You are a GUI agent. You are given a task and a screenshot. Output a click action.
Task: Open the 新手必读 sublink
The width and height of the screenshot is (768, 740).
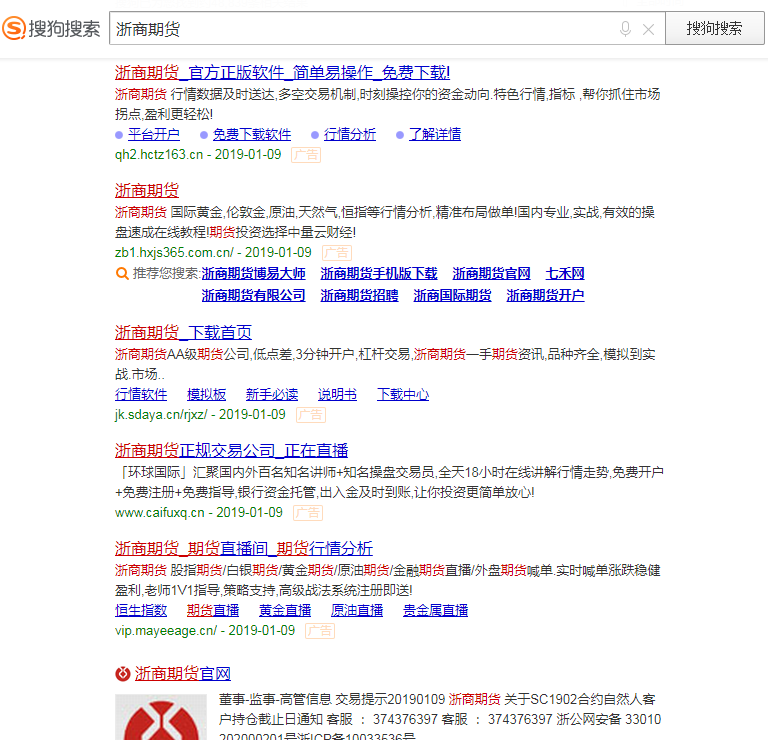272,394
